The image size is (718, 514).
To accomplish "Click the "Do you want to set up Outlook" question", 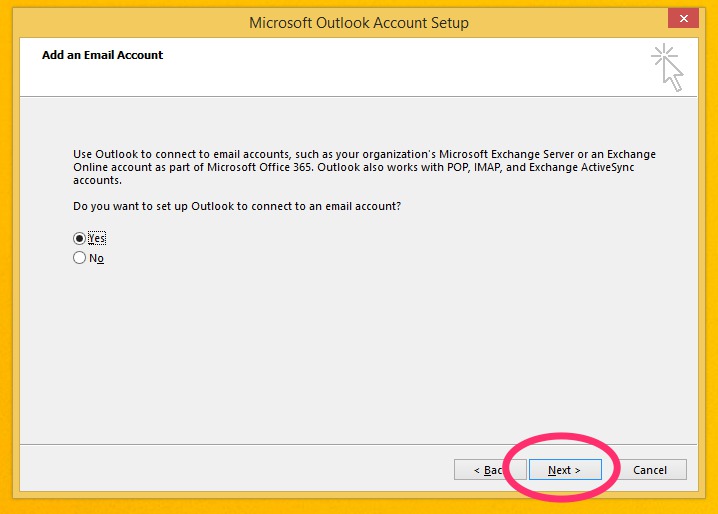I will tap(237, 206).
